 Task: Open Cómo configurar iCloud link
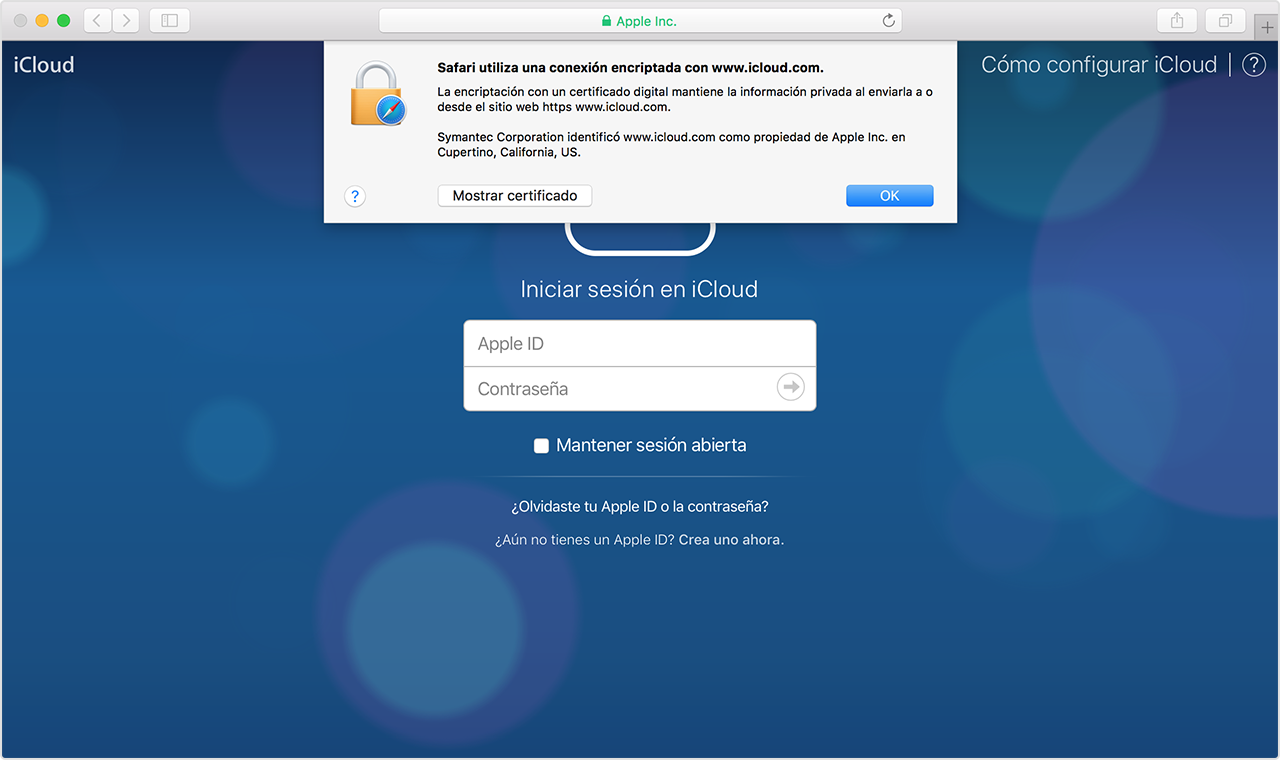1098,65
